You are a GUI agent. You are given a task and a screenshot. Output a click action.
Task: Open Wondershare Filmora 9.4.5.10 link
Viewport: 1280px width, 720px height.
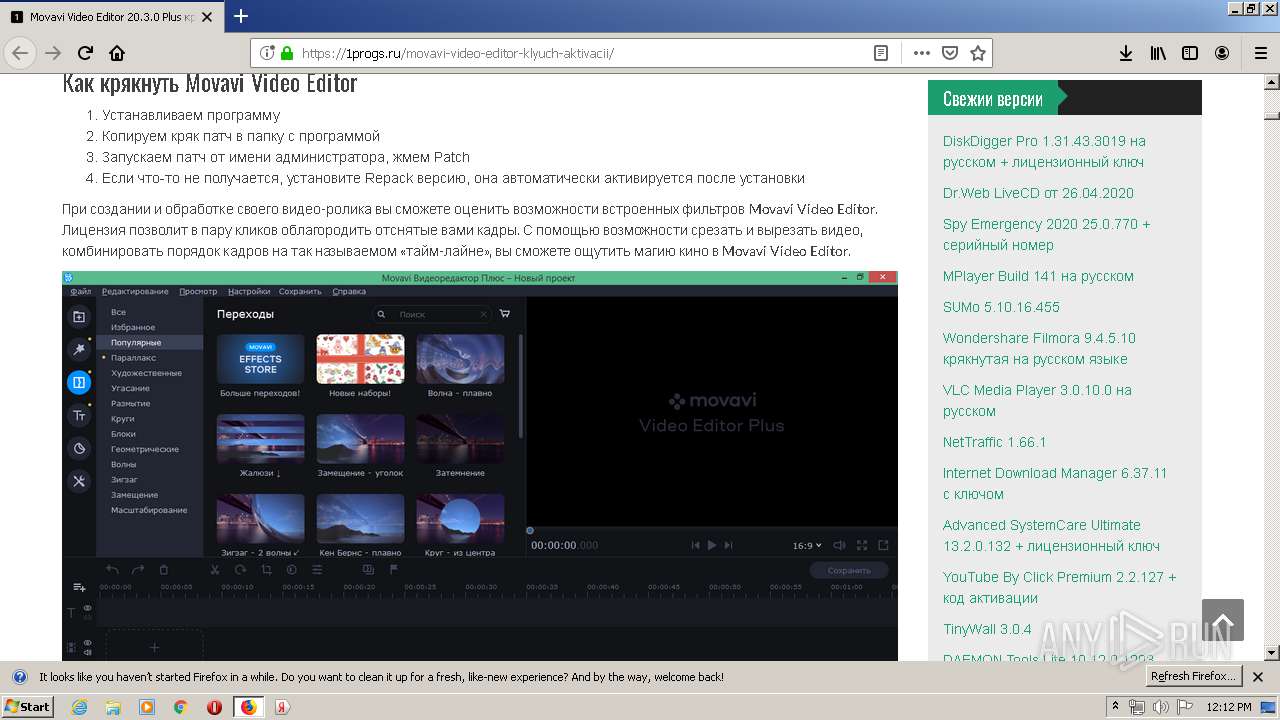click(x=1039, y=348)
